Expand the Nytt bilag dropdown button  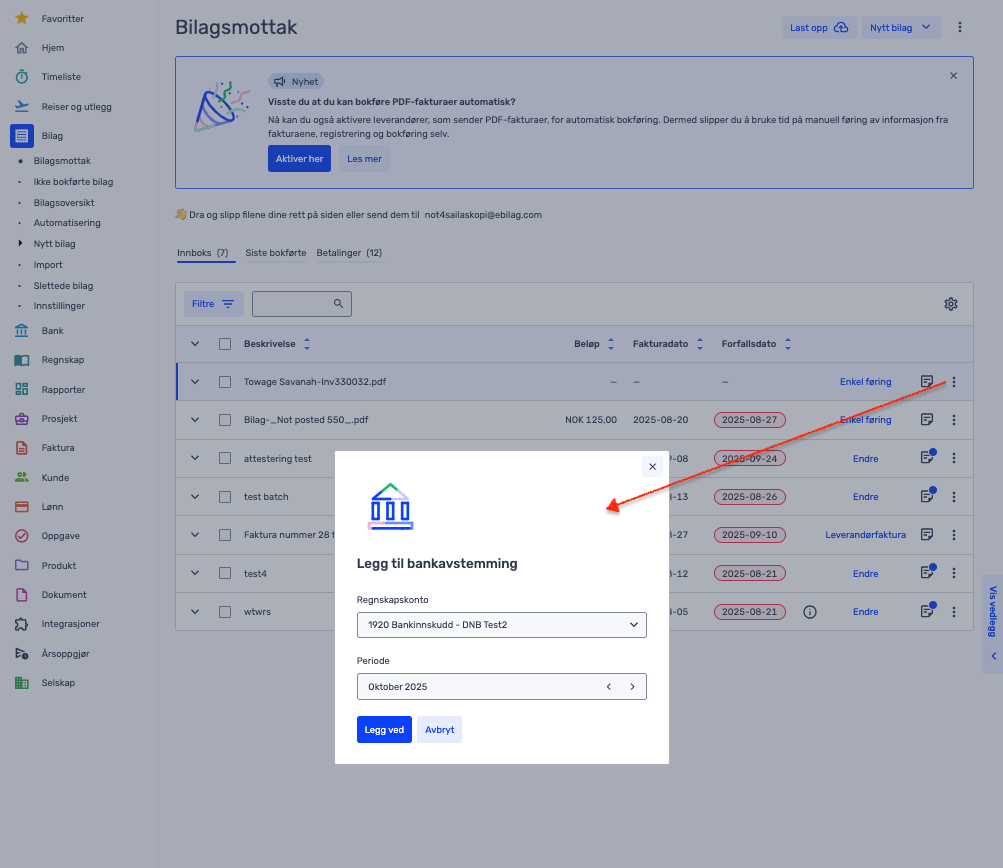[x=901, y=27]
